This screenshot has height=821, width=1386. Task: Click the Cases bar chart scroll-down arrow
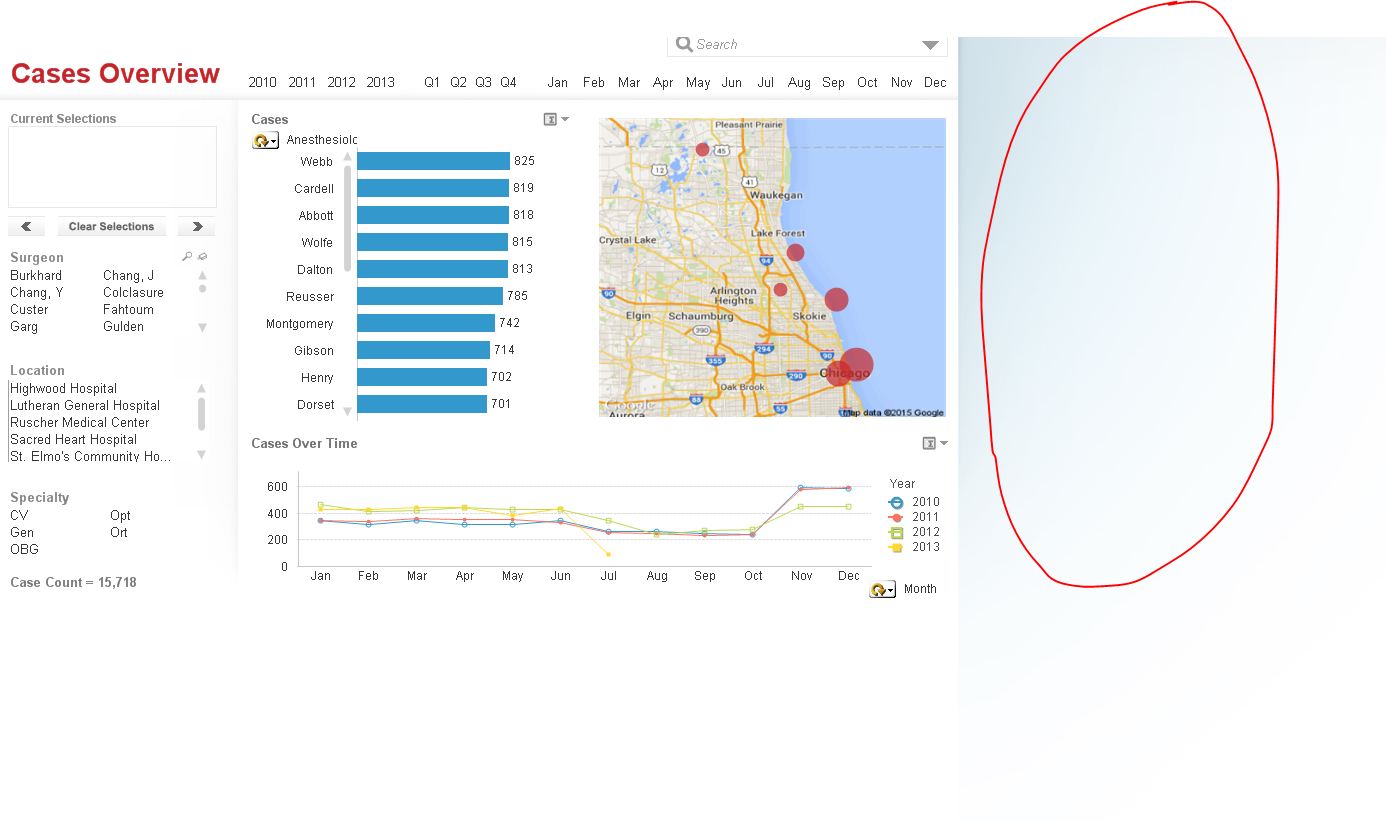coord(348,411)
